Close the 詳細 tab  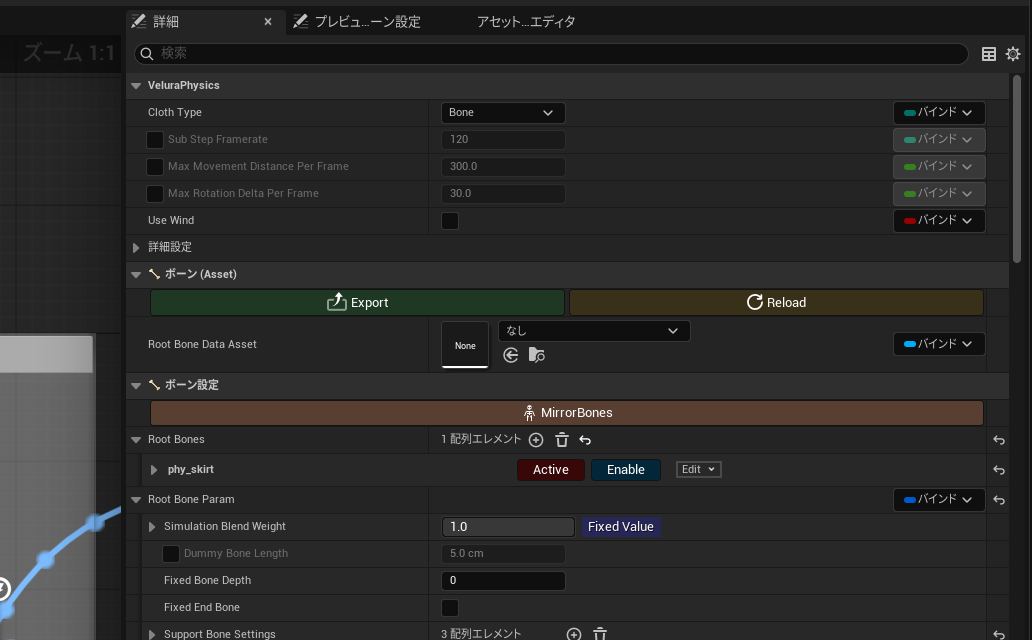pyautogui.click(x=268, y=22)
